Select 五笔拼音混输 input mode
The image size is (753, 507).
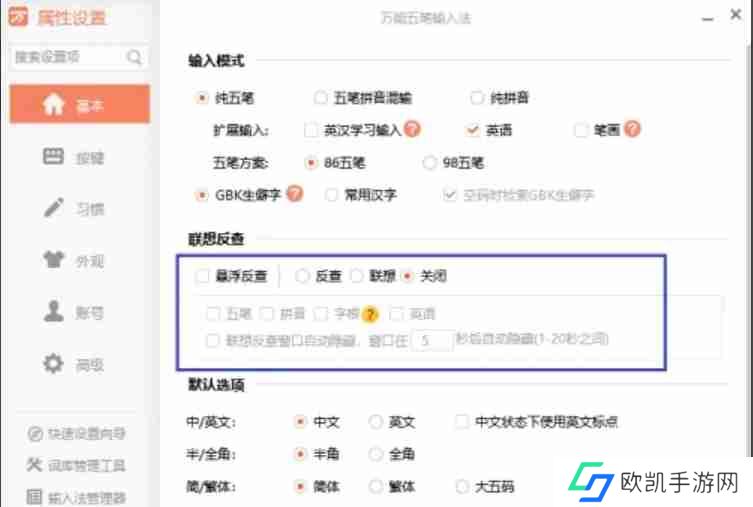click(320, 98)
